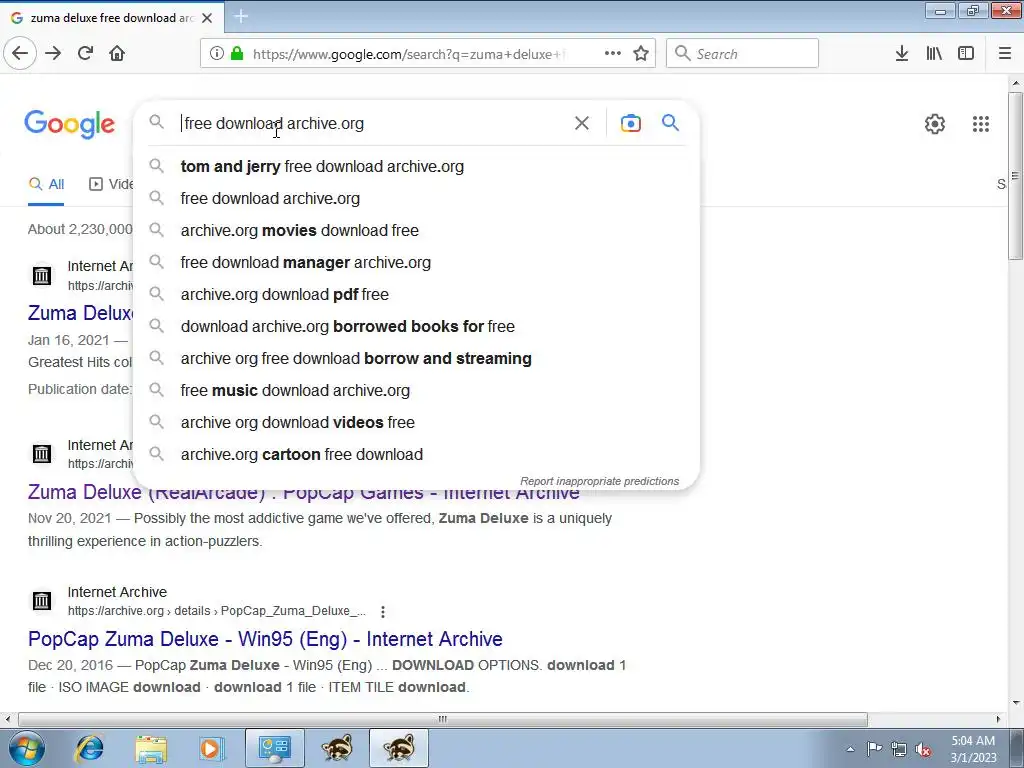Click Report inappropriate predictions link
Screen dimensions: 1024x768
coord(600,481)
